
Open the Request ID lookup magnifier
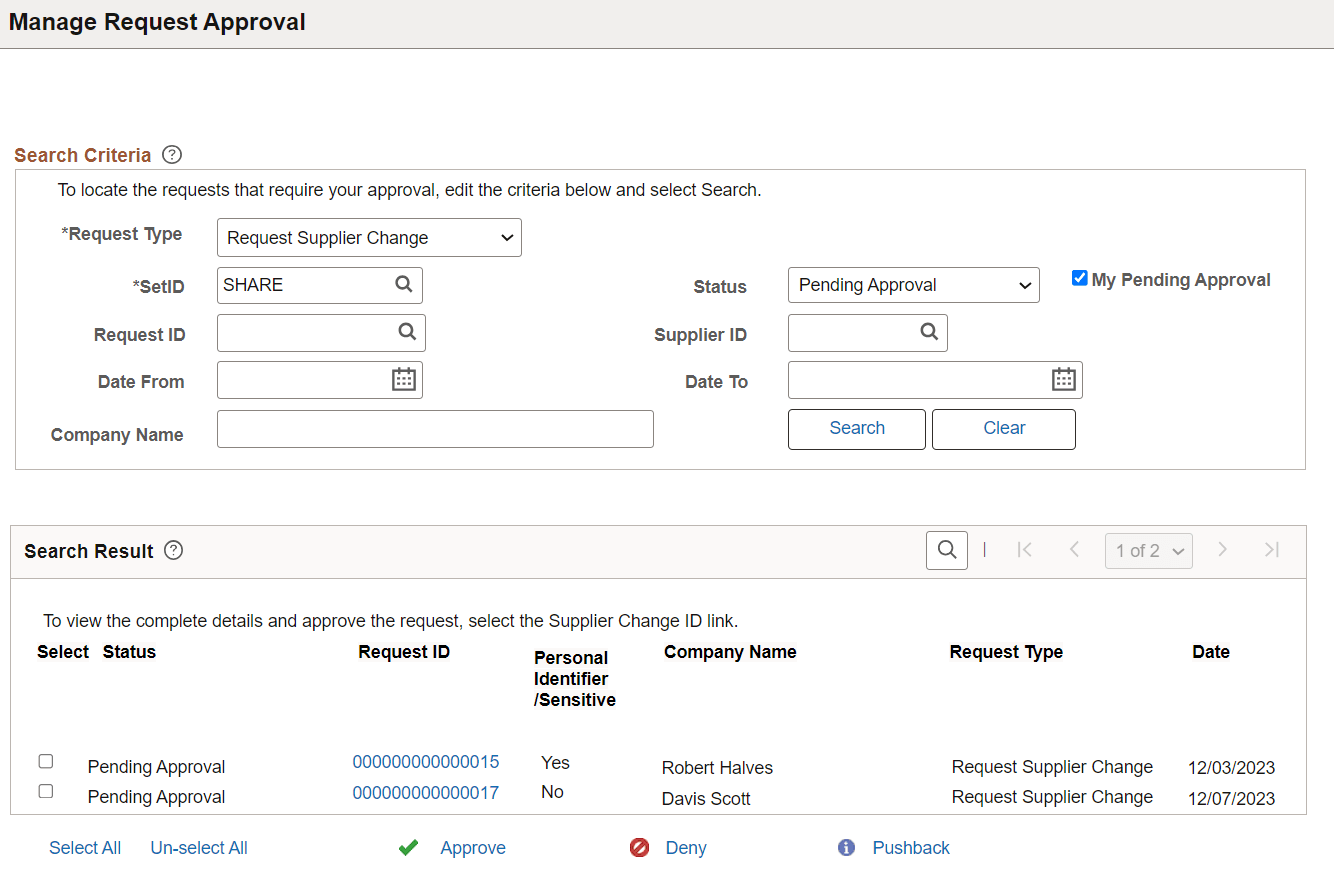[405, 332]
